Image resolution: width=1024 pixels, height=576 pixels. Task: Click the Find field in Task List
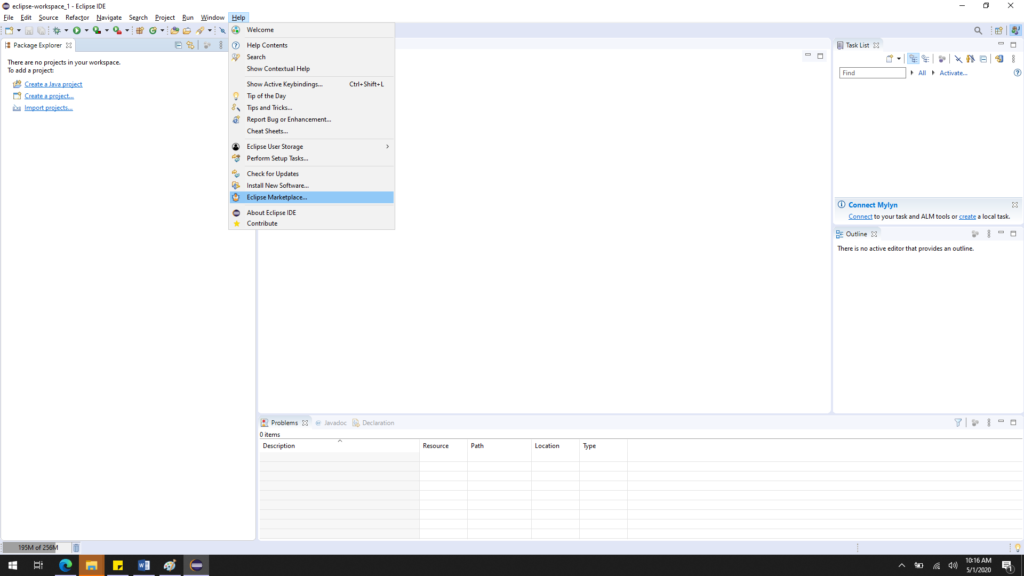[872, 72]
